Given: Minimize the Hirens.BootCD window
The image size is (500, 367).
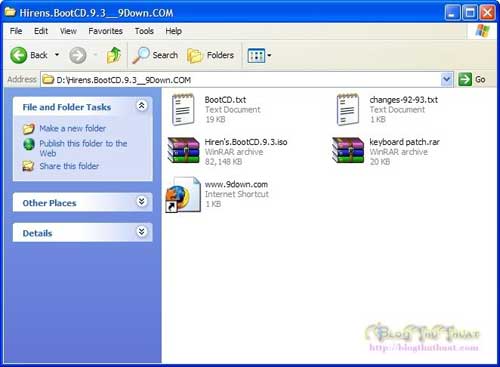Looking at the screenshot, I should click(x=452, y=13).
